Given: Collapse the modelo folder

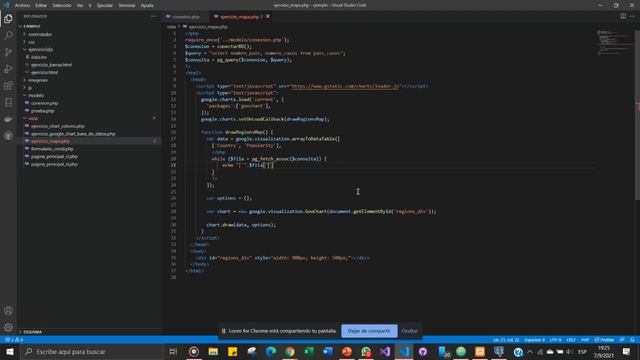Looking at the screenshot, I should point(36,95).
